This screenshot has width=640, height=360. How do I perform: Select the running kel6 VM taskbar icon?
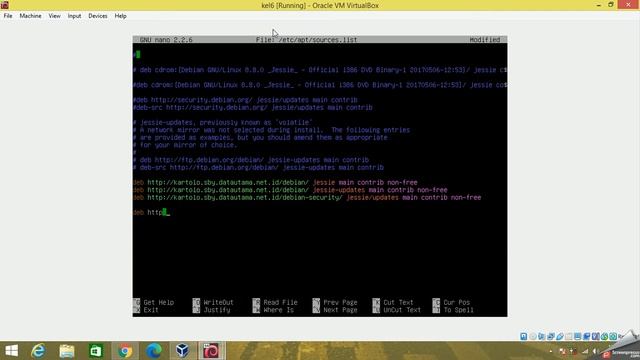click(x=211, y=351)
